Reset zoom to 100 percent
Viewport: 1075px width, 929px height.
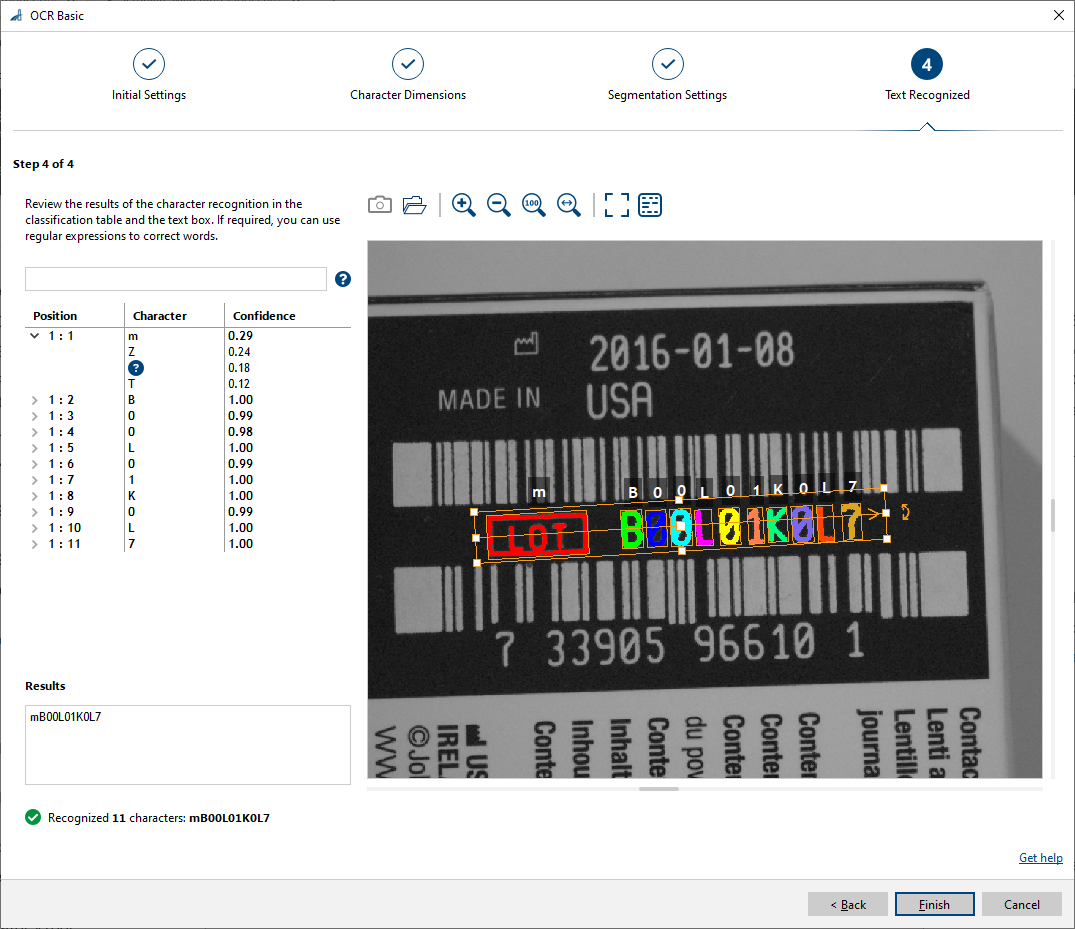click(533, 204)
